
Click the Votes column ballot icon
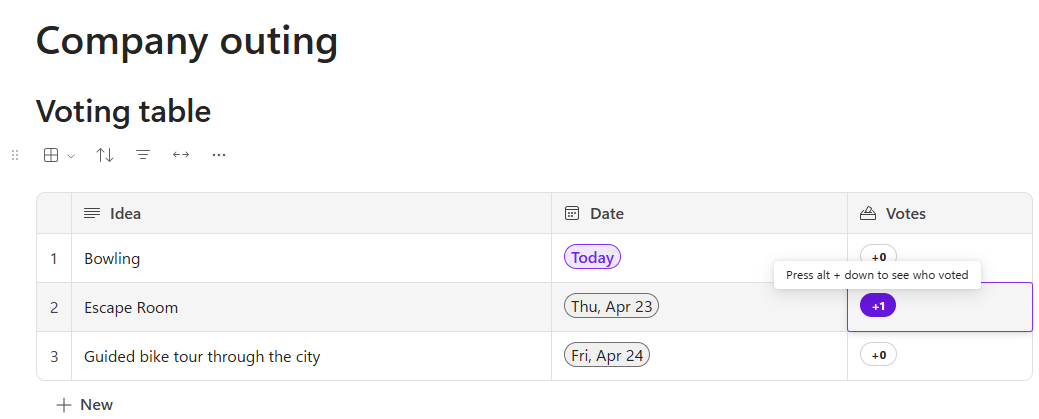tap(868, 213)
